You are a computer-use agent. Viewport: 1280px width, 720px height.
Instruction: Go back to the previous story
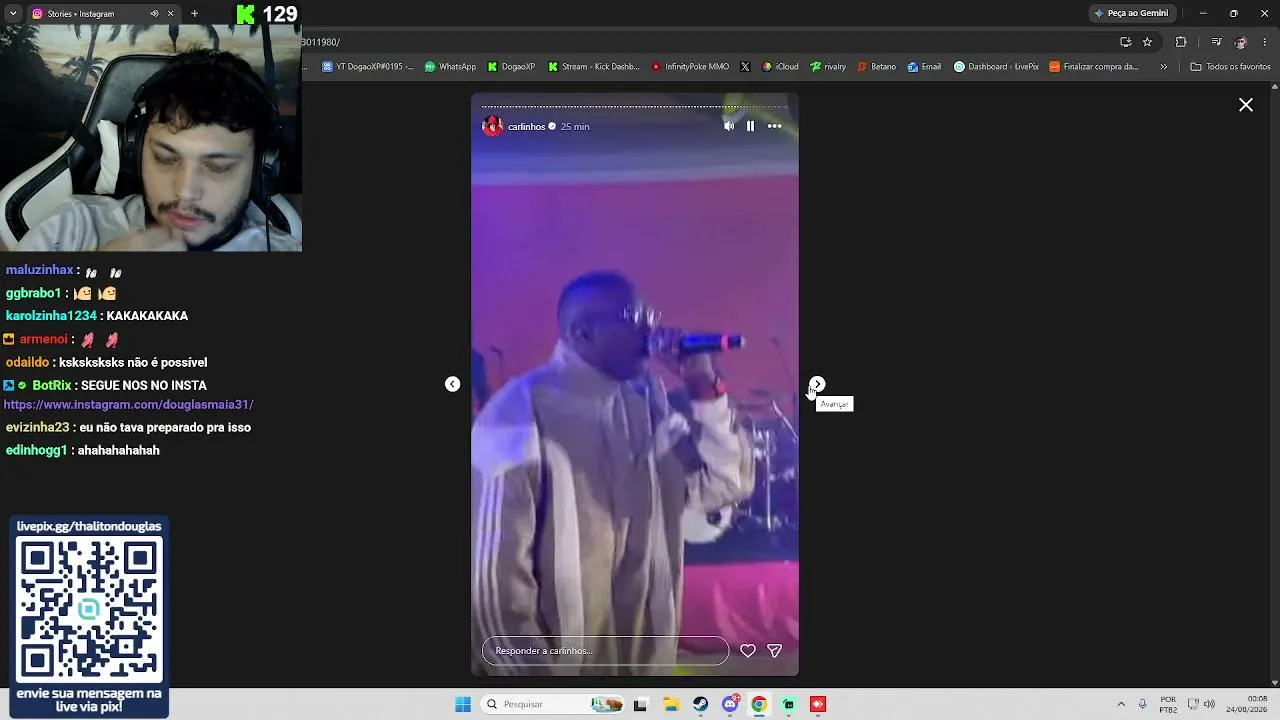coord(452,384)
